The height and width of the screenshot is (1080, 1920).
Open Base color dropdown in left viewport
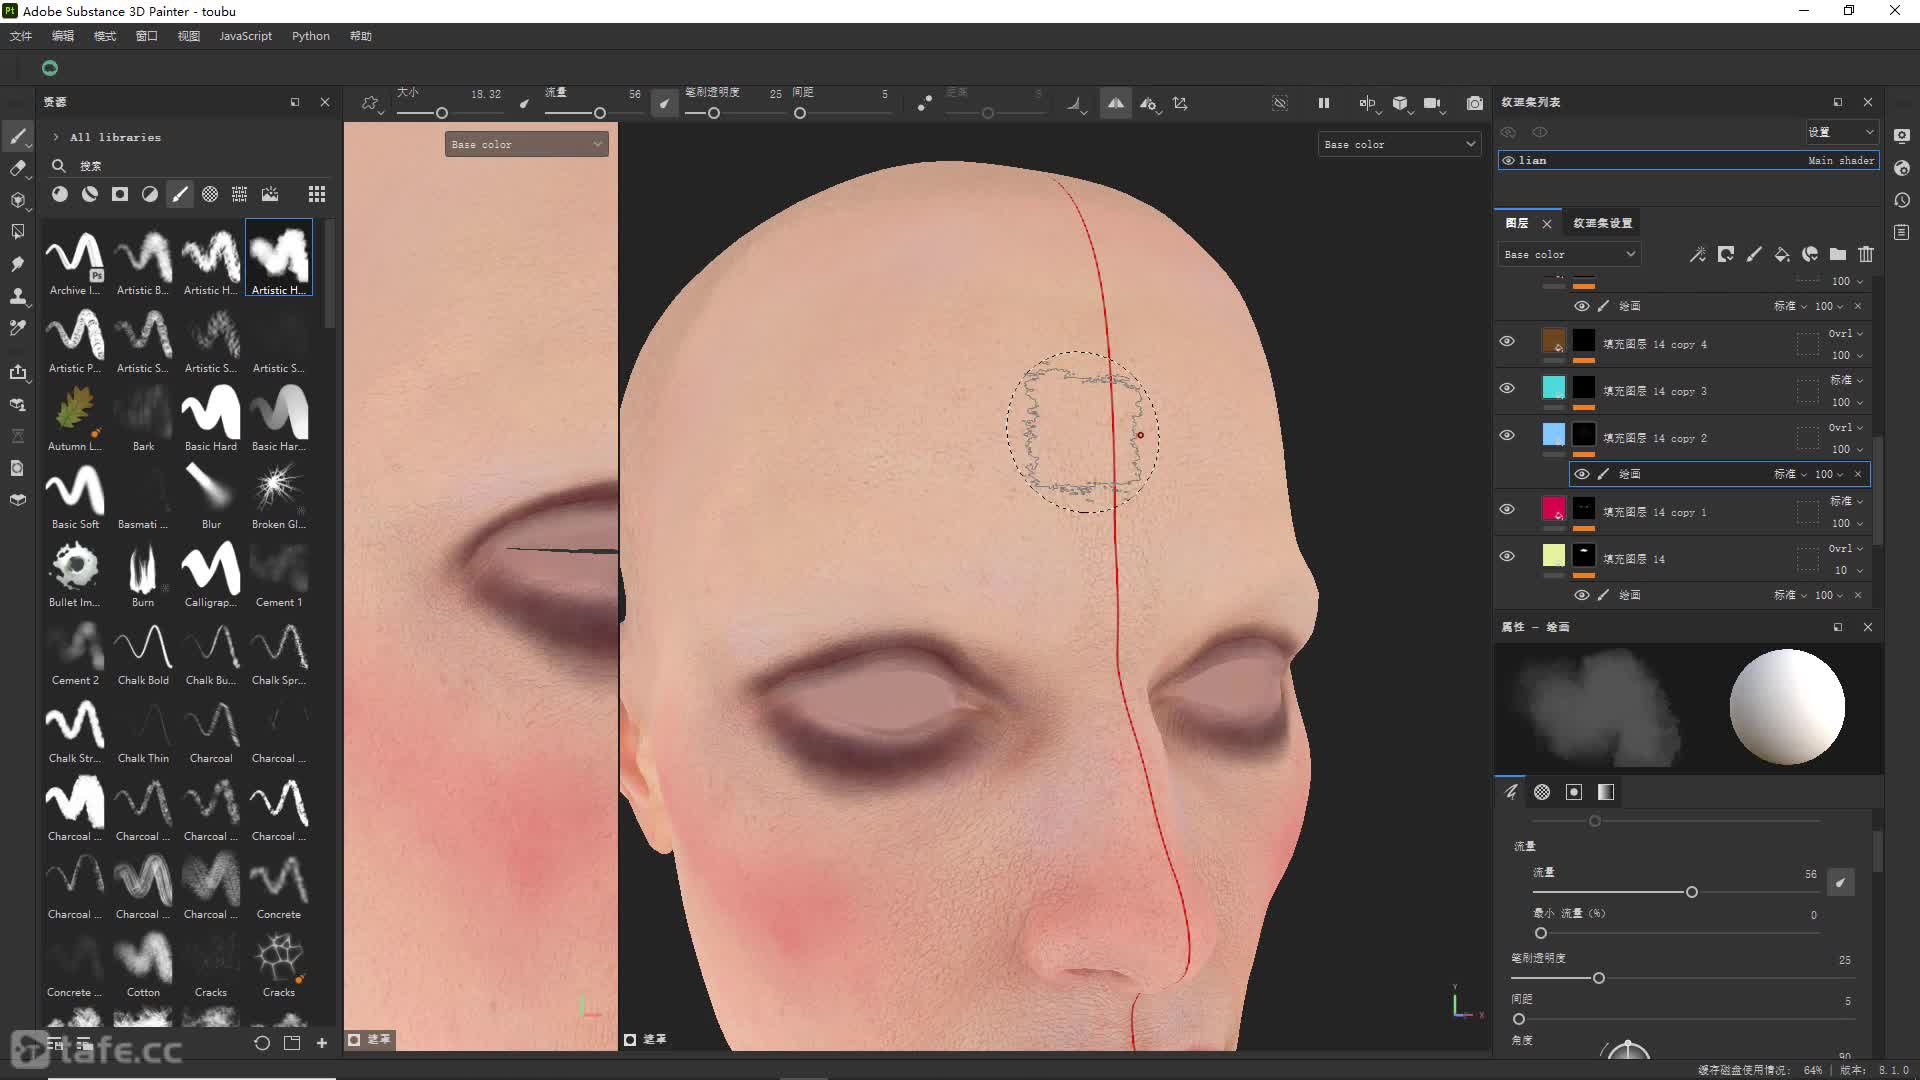526,144
